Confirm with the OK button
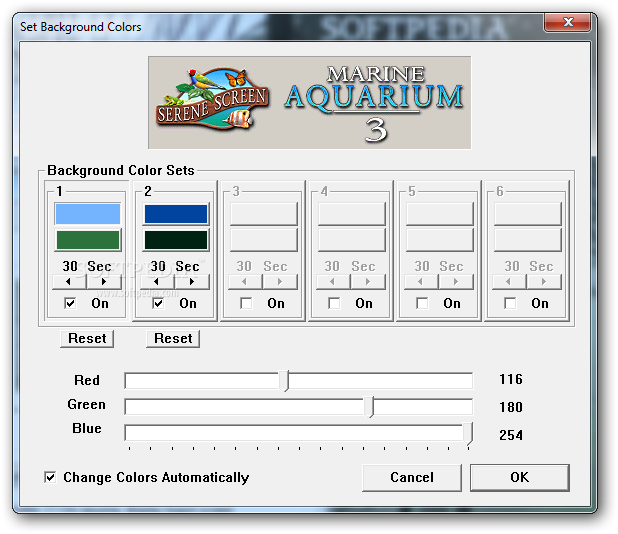The image size is (618, 534). tap(519, 478)
